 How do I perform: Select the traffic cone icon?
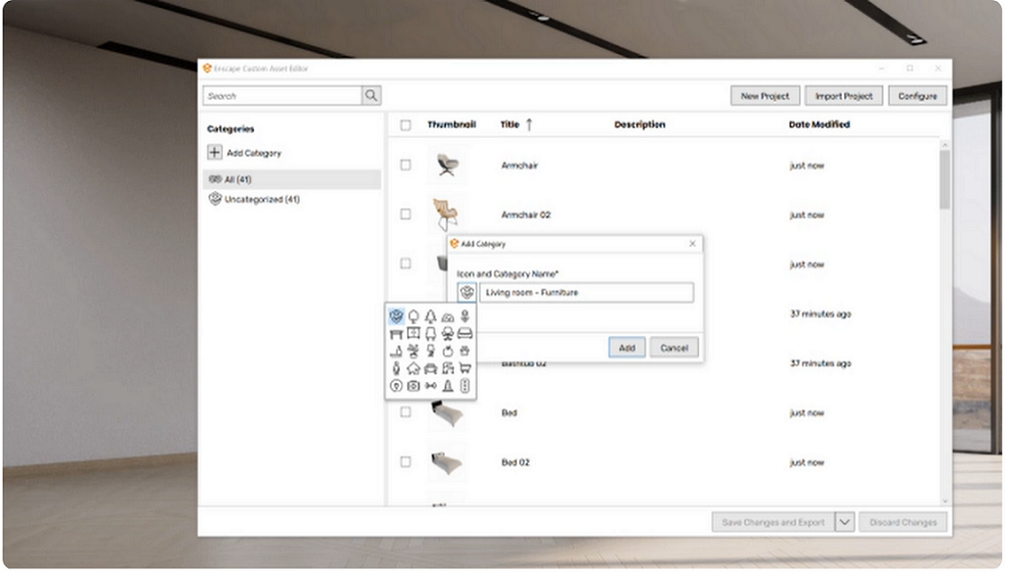448,385
